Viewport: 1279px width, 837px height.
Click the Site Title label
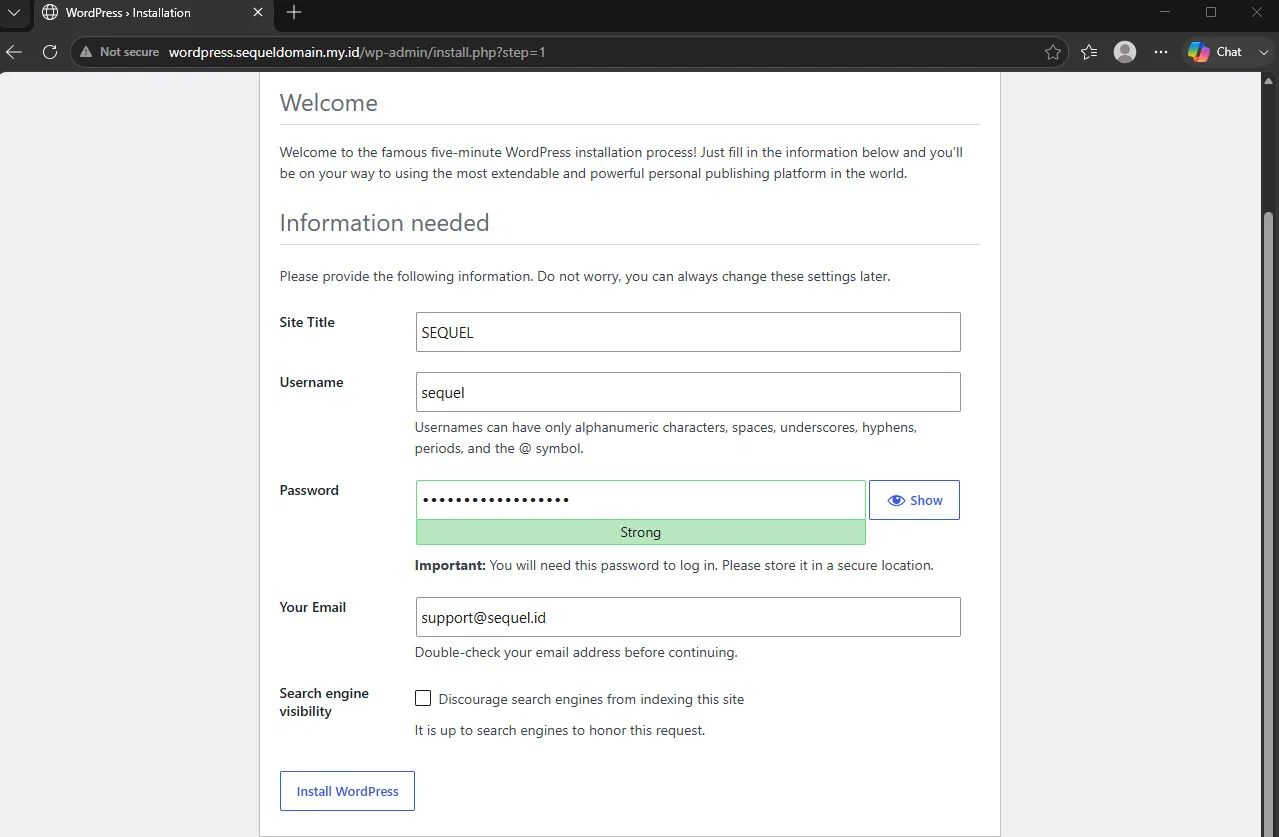point(307,322)
